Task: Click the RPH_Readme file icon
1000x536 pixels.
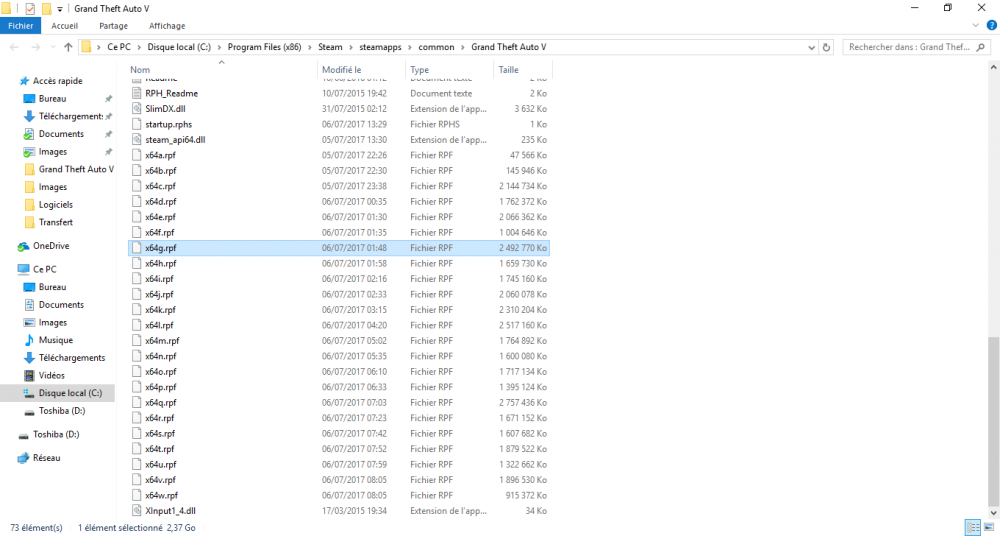Action: point(136,93)
